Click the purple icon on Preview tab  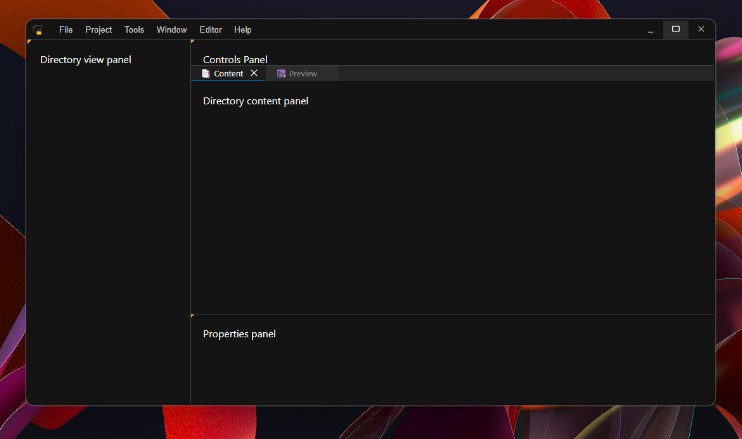(281, 74)
